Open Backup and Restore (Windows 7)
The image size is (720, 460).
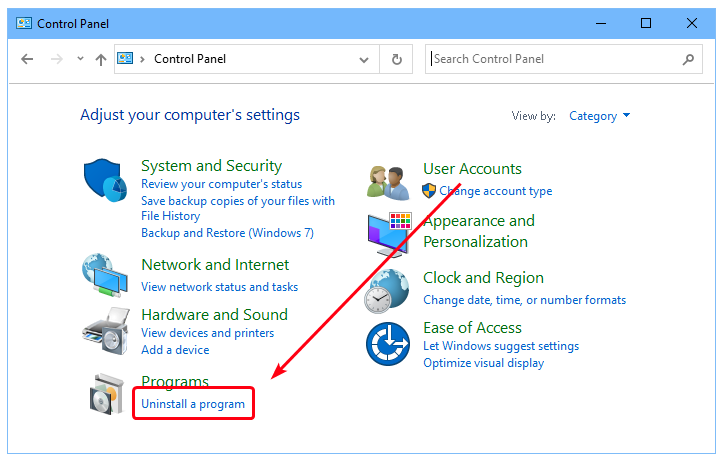[227, 233]
